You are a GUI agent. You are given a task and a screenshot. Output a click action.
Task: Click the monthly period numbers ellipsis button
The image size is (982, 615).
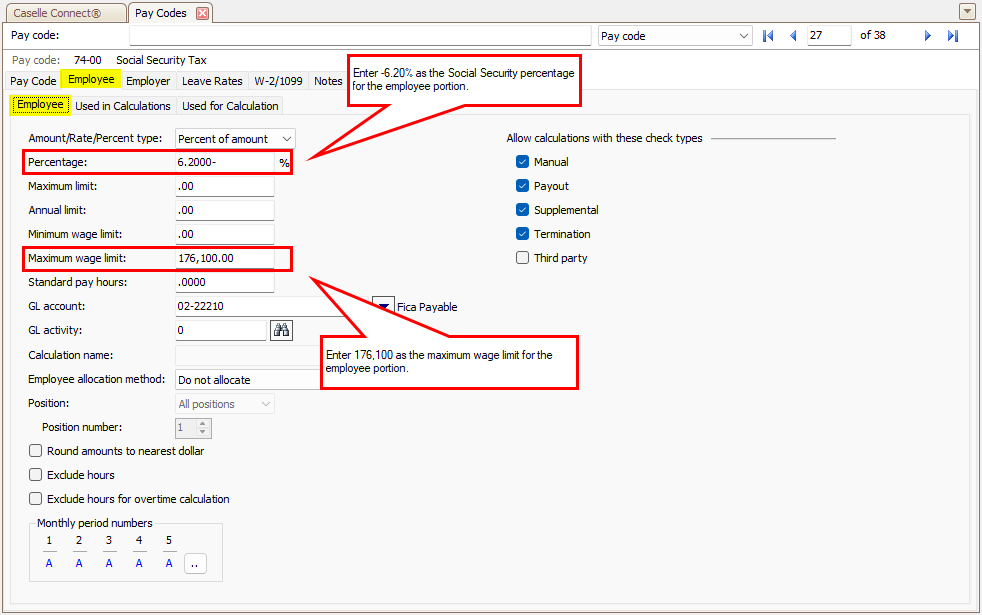coord(194,564)
